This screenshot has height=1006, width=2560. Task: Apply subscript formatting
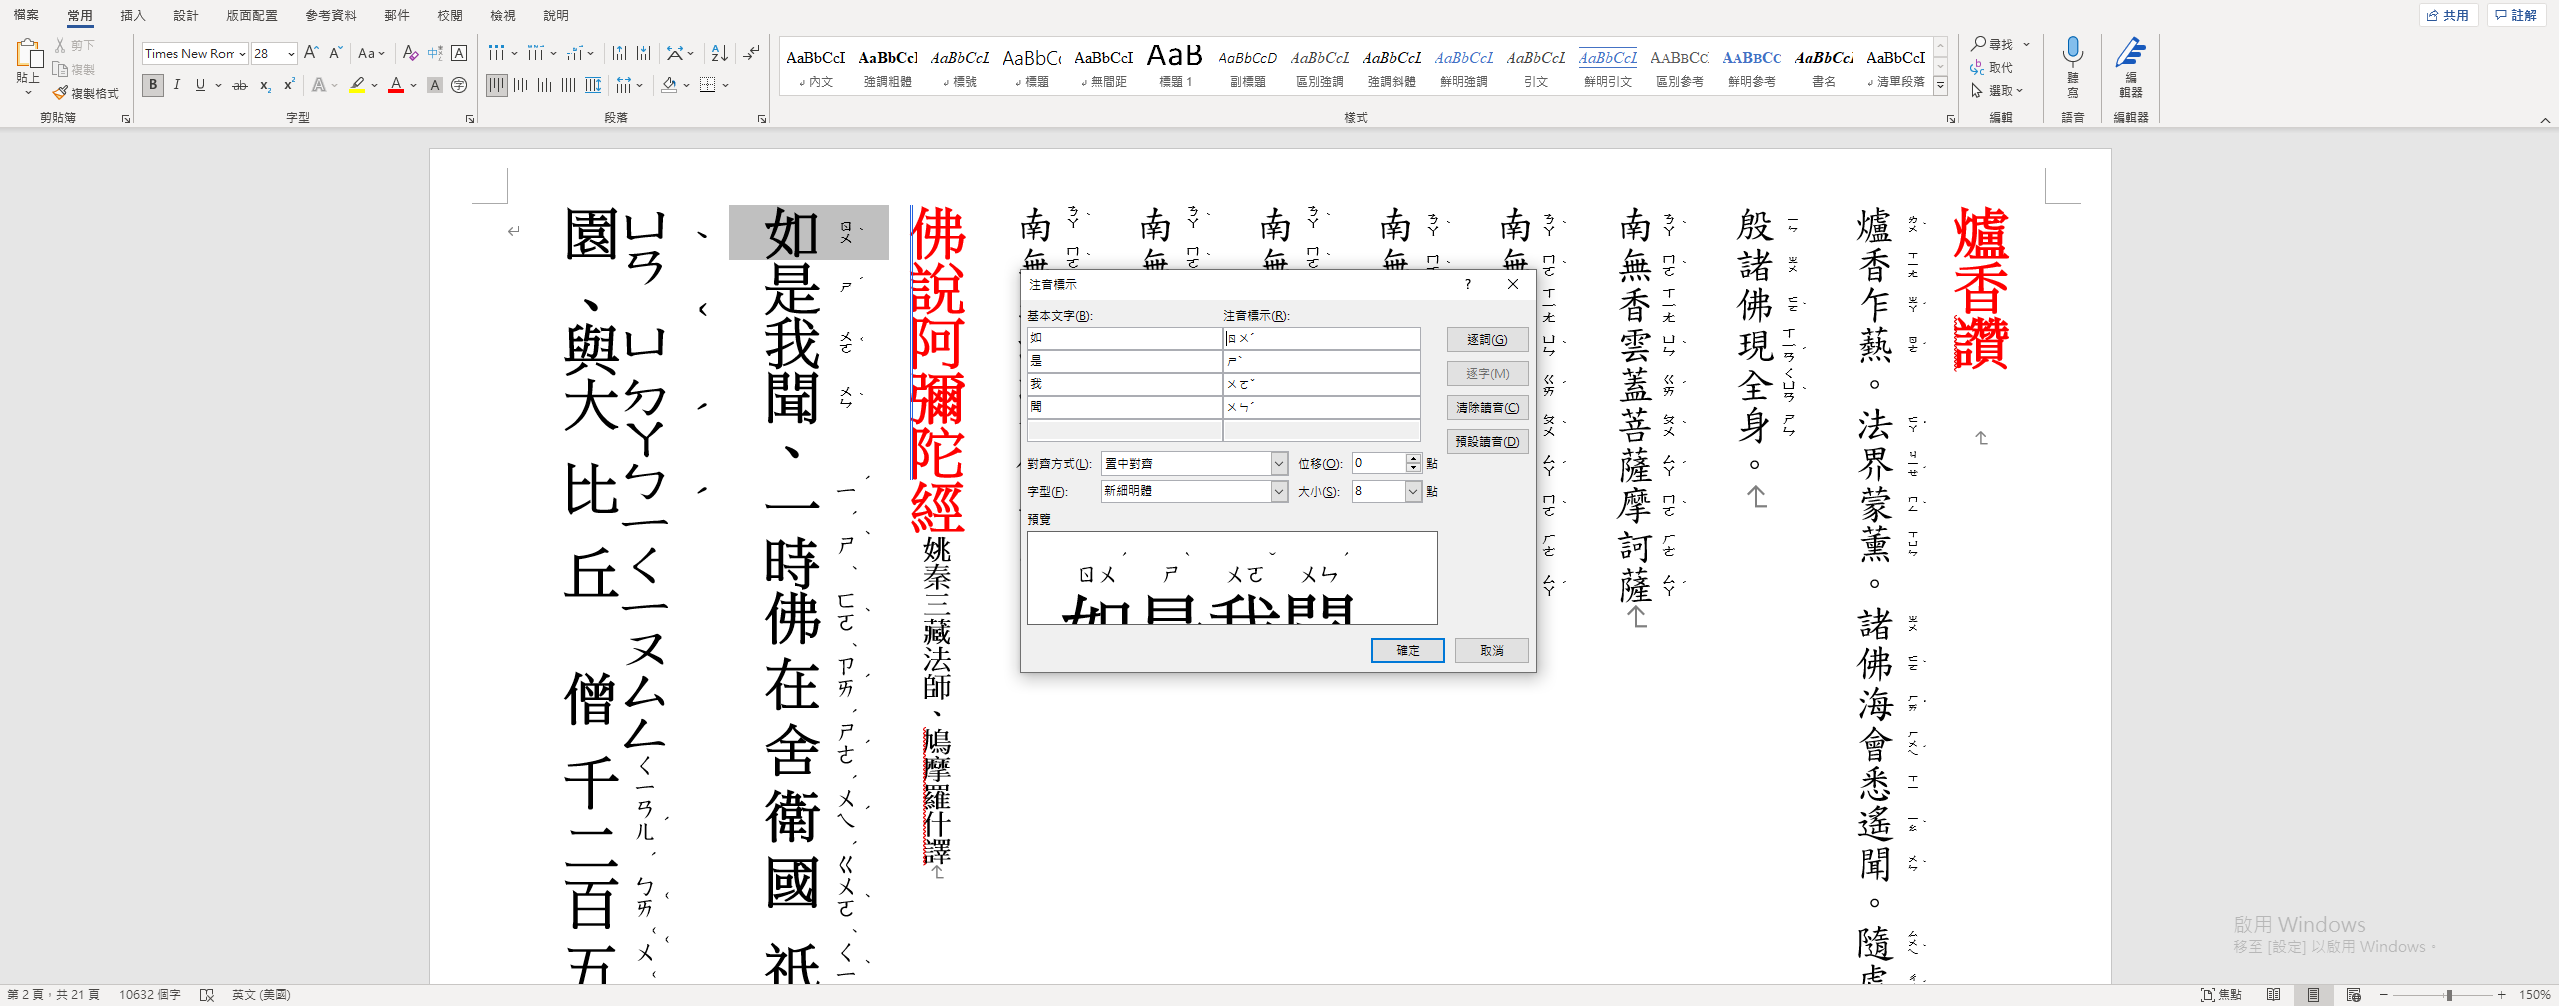(265, 85)
